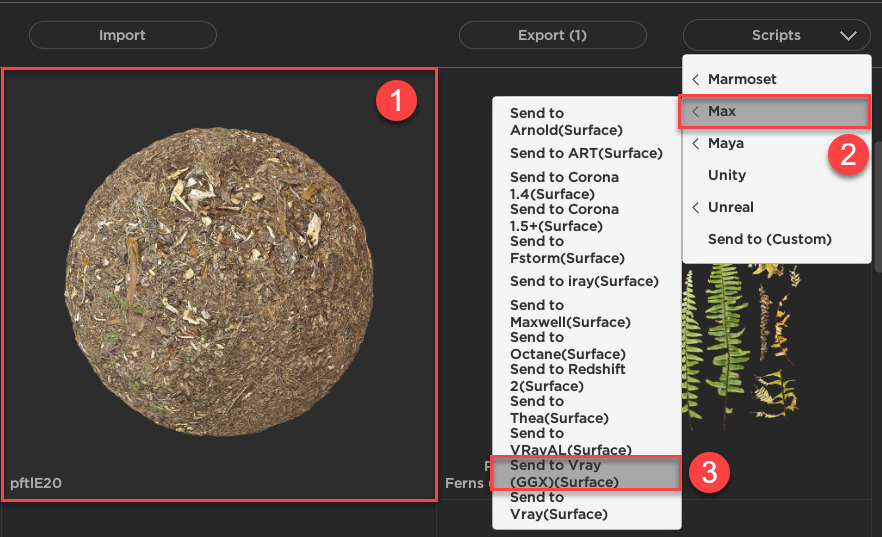Image resolution: width=882 pixels, height=537 pixels.
Task: Click Send to Vray (GGX)(Surface)
Action: pyautogui.click(x=564, y=473)
